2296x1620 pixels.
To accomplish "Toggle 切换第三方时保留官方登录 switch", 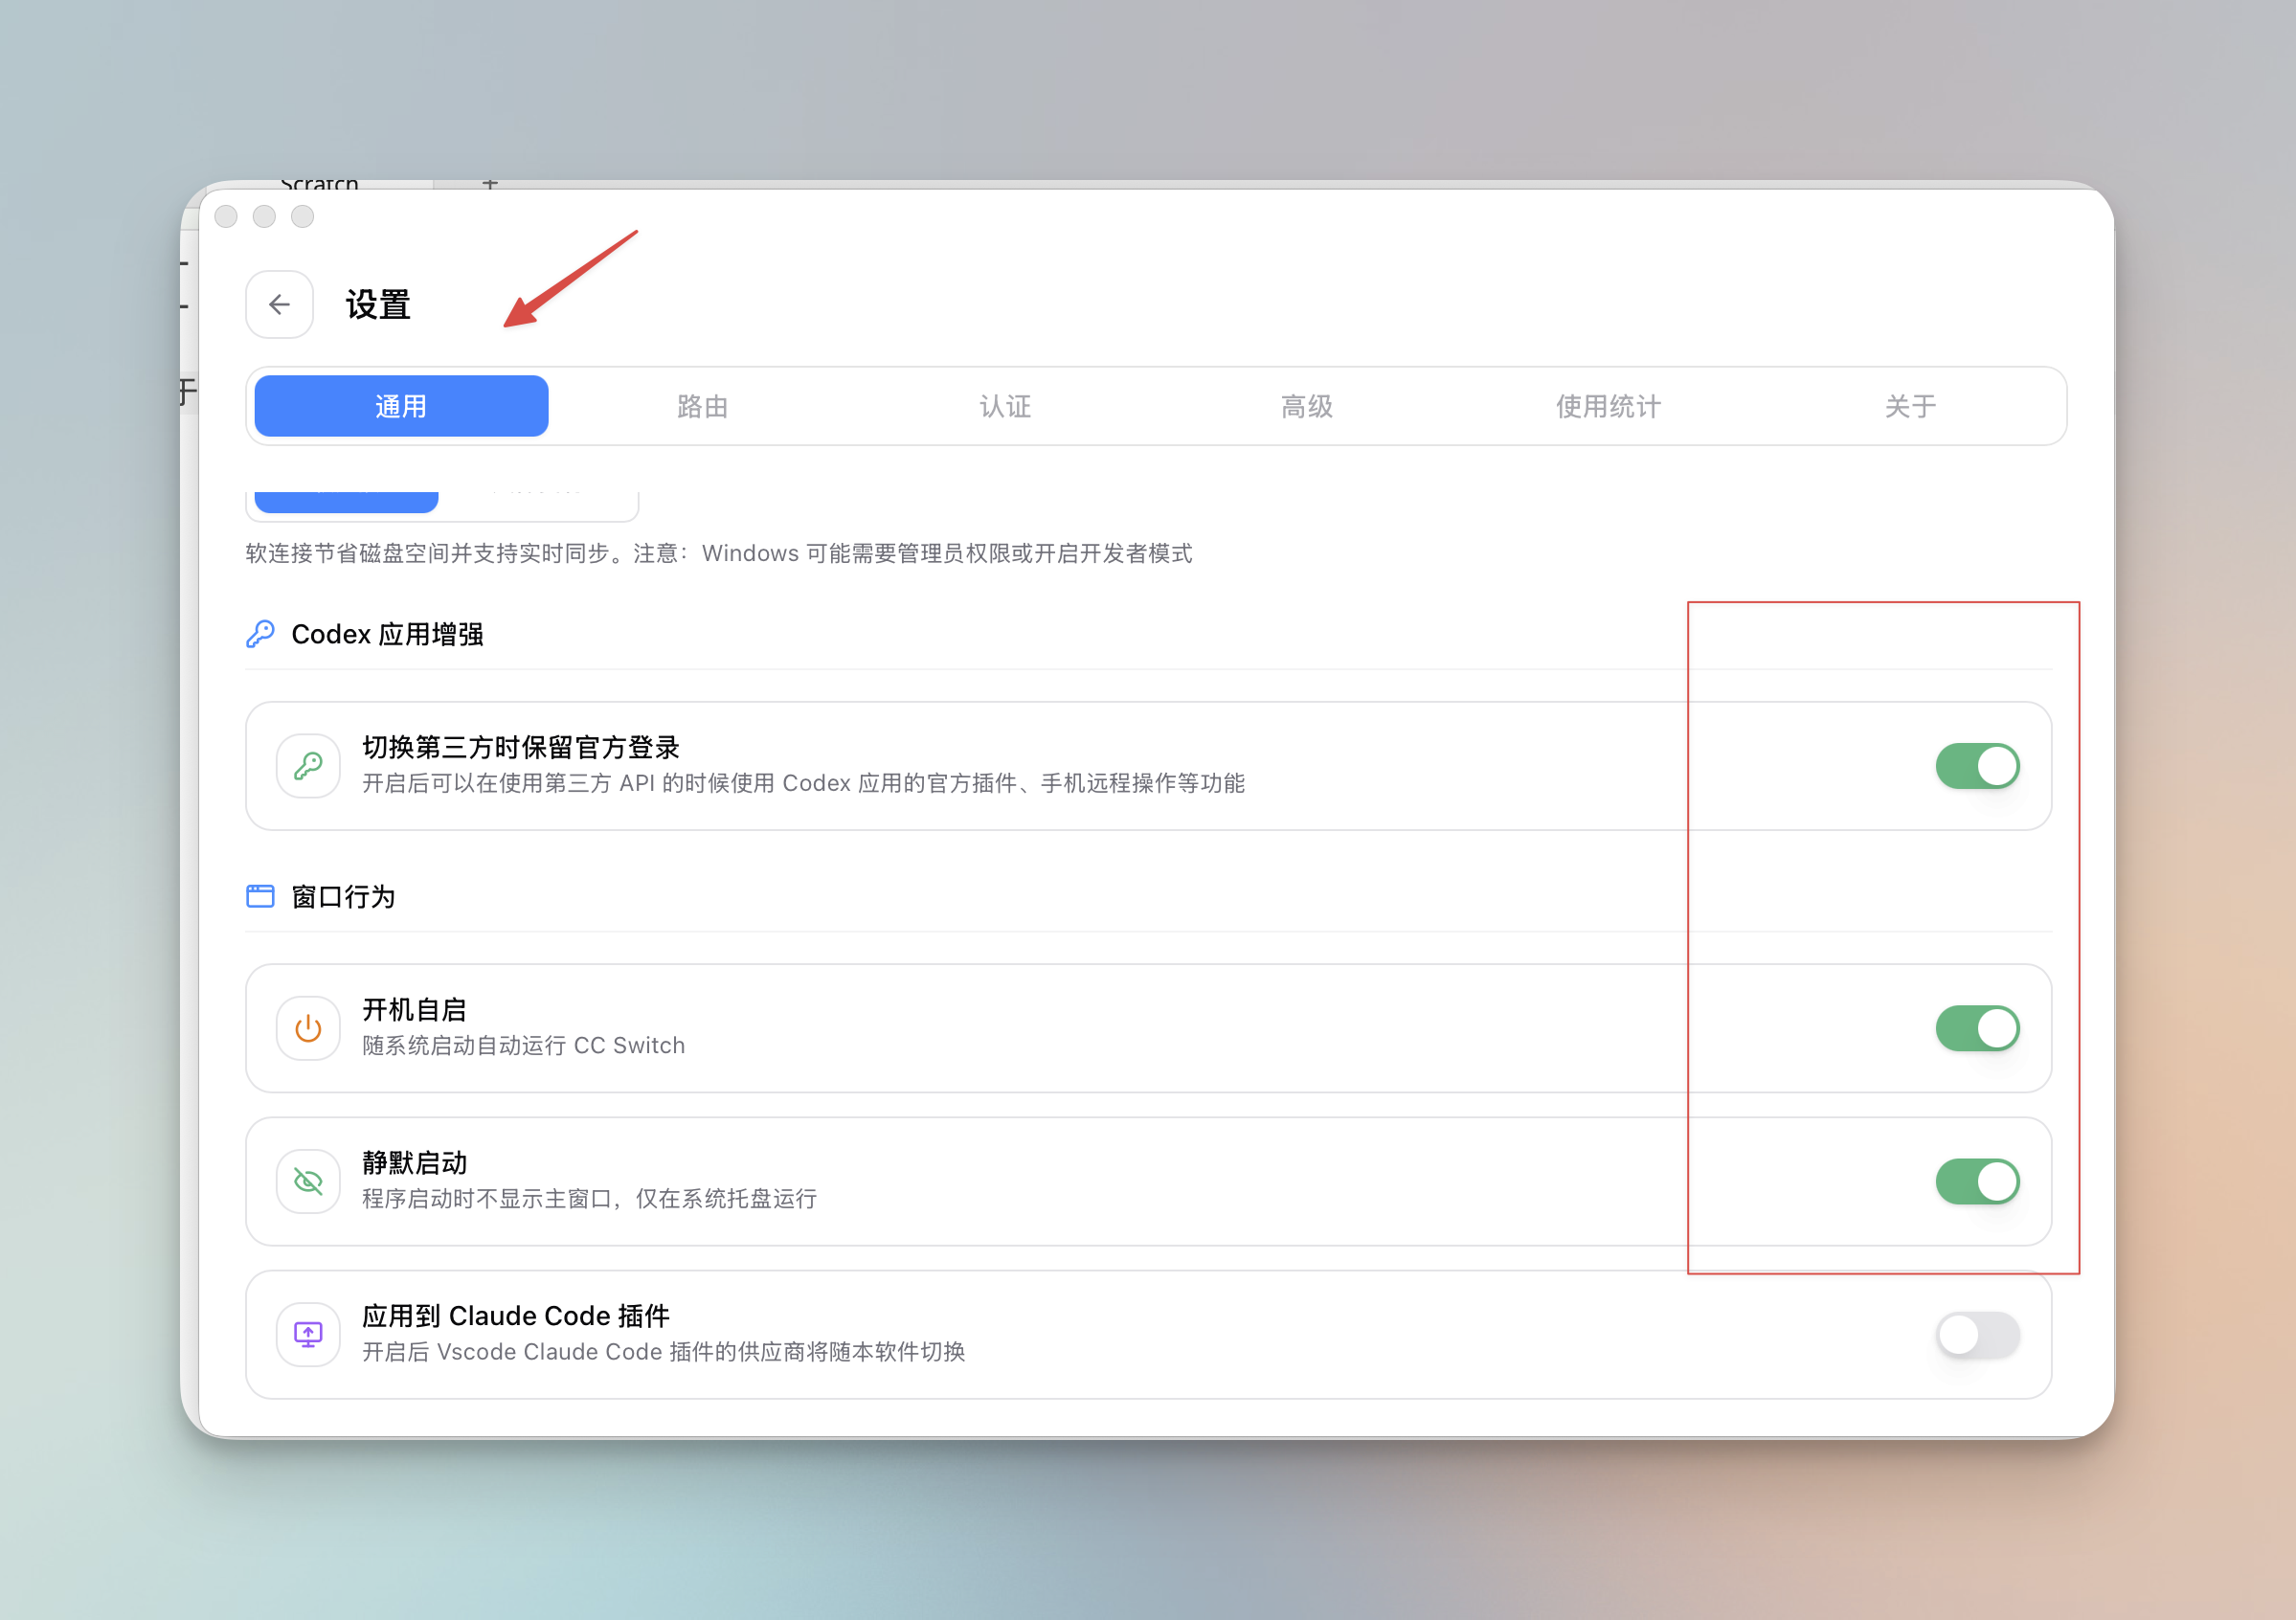I will (x=1977, y=766).
